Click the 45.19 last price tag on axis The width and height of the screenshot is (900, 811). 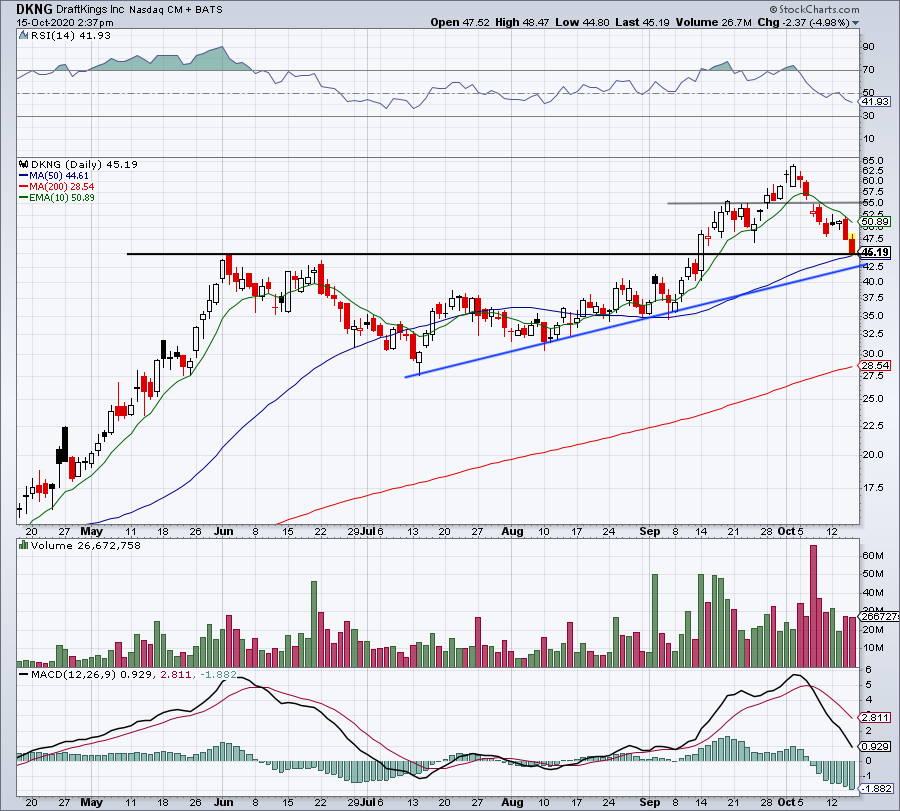point(875,252)
